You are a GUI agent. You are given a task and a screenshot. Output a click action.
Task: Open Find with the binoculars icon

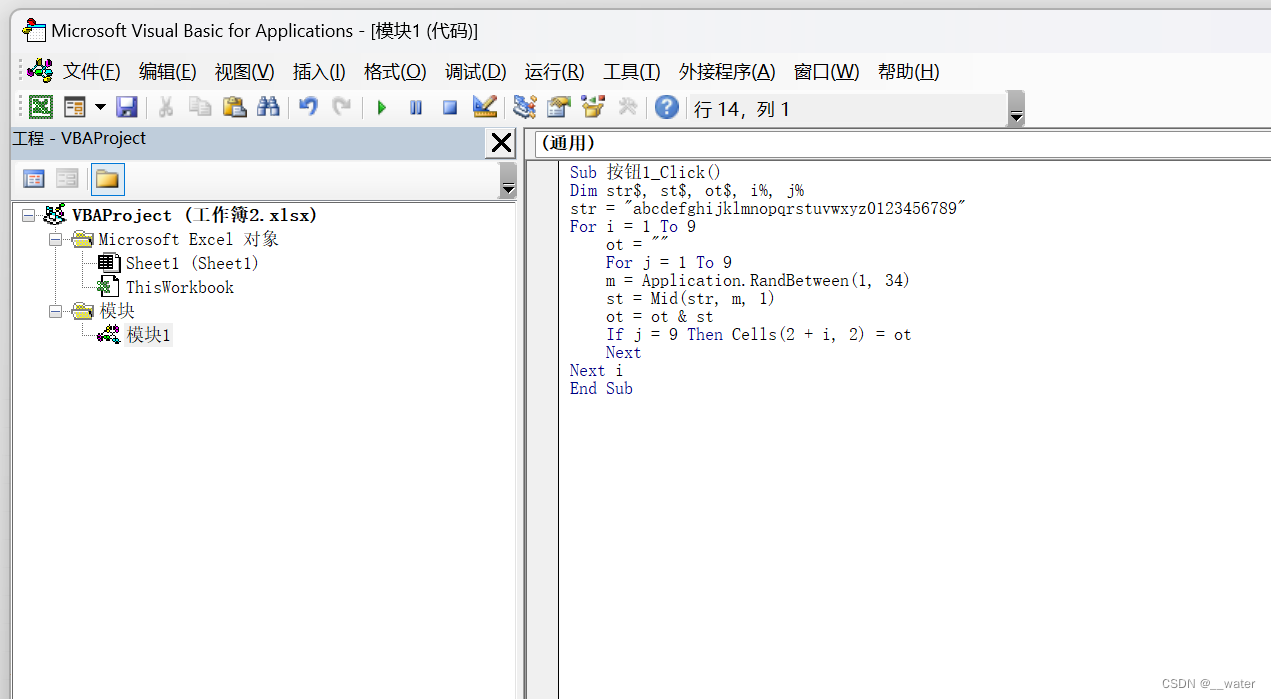coord(268,107)
